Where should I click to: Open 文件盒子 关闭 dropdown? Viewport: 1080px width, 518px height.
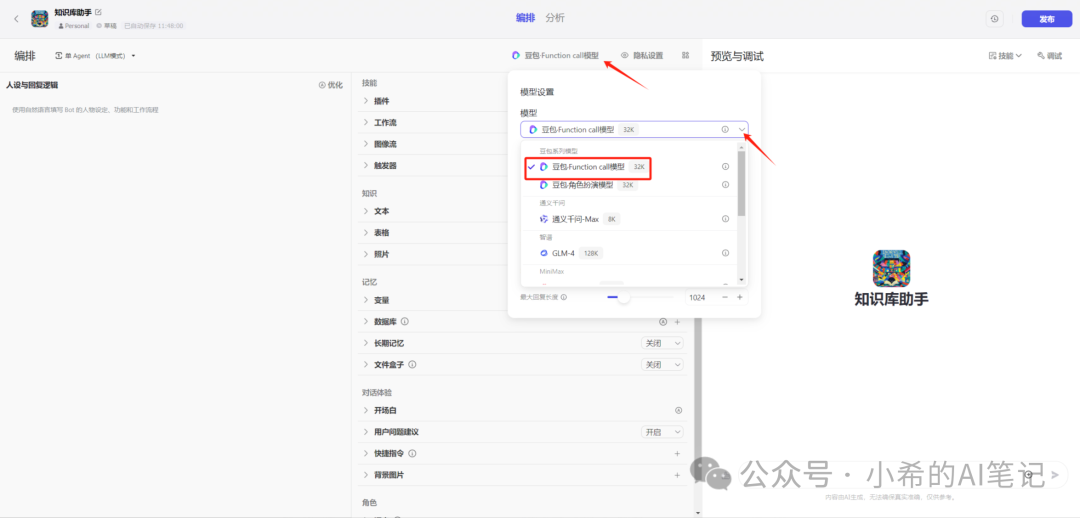point(663,364)
